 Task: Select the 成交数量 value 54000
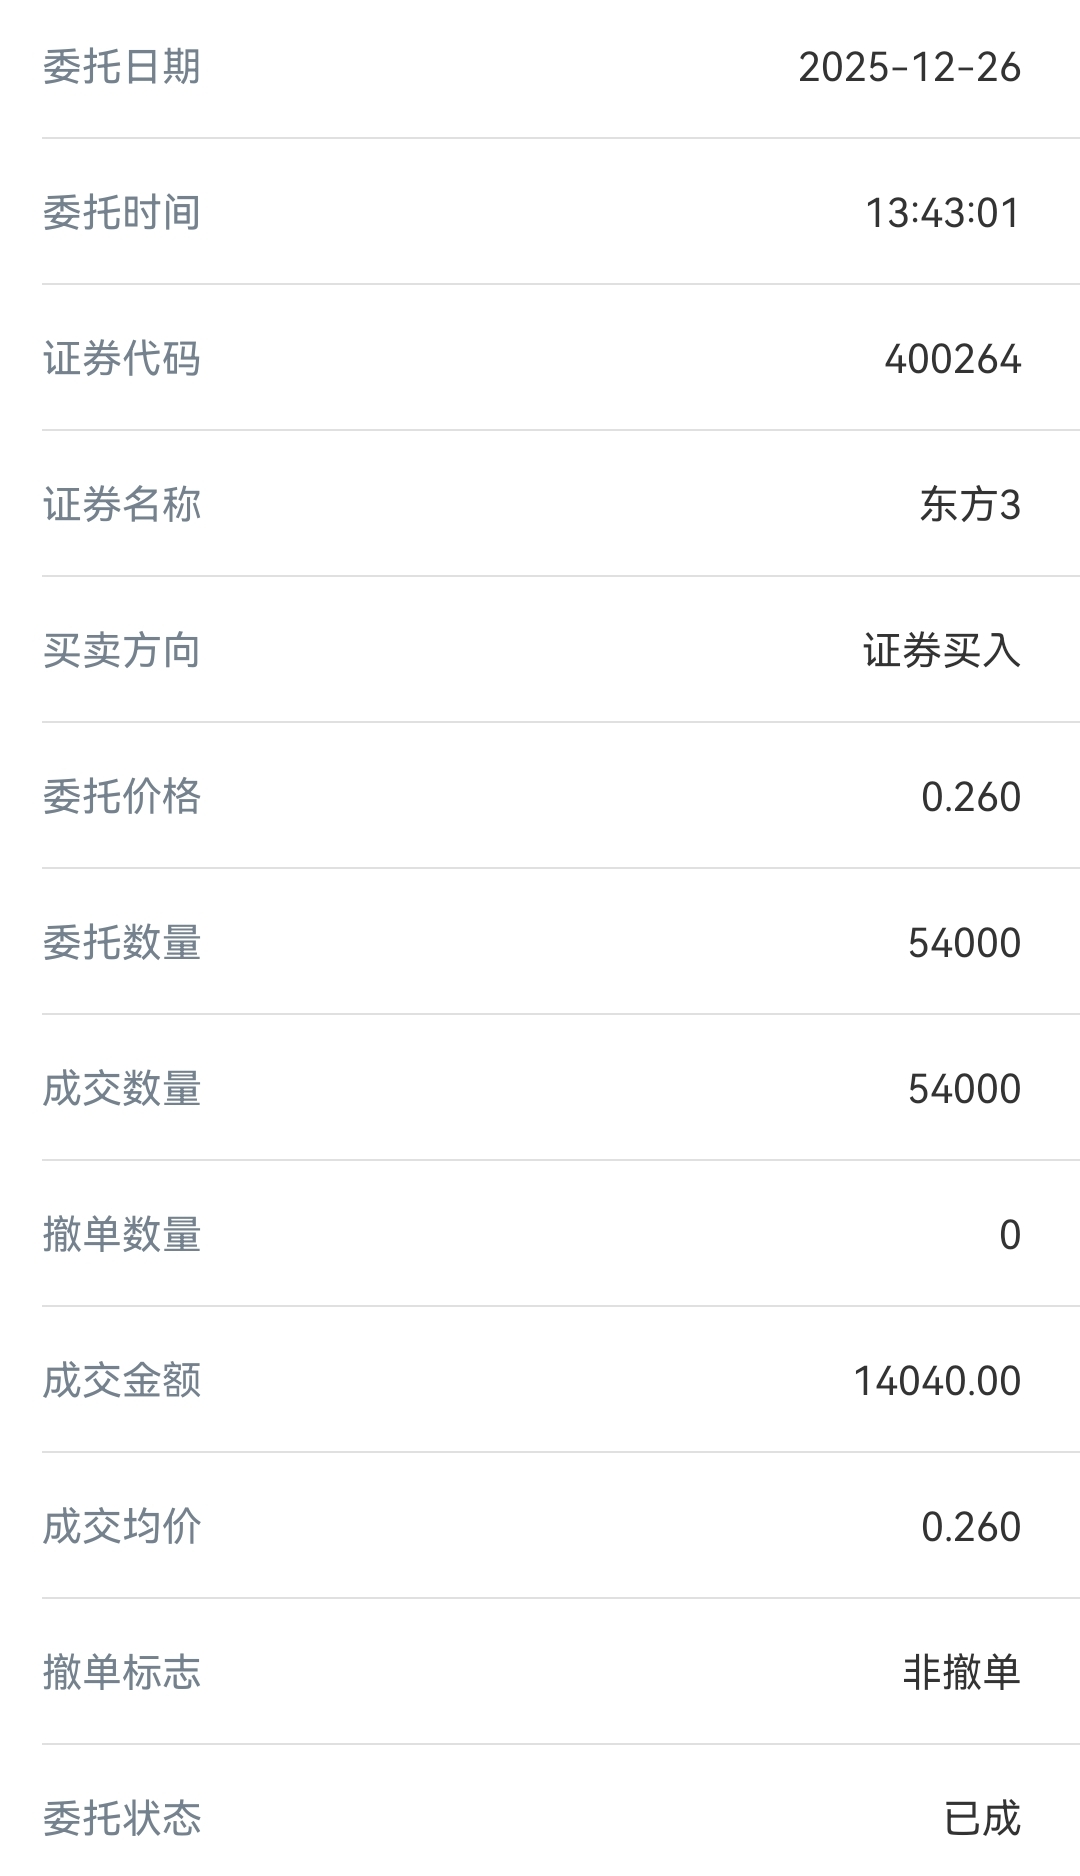click(964, 1090)
